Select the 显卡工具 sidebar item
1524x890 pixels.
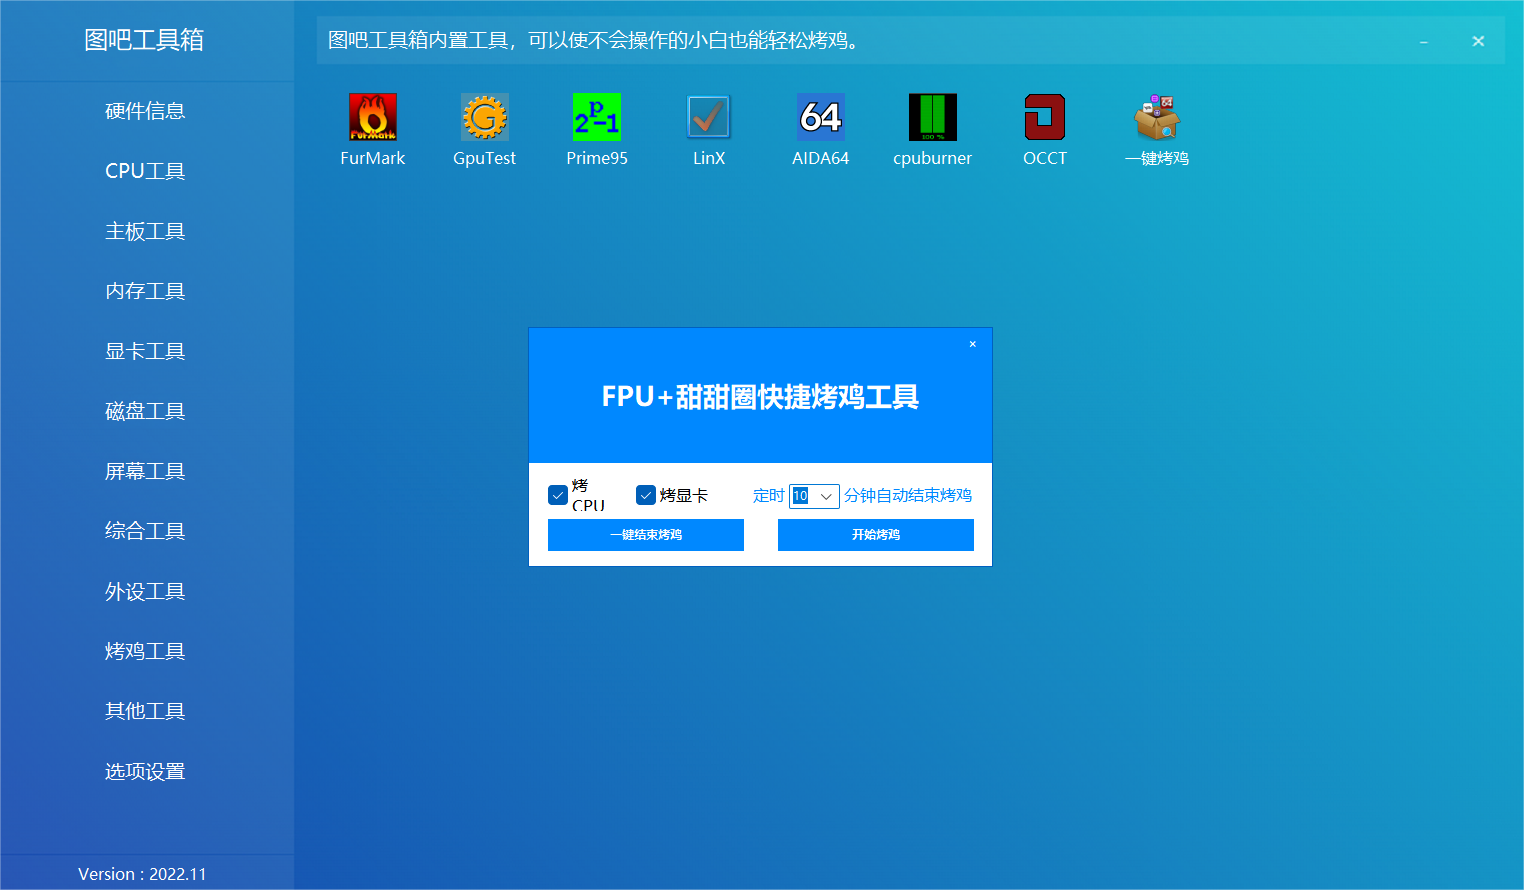tap(145, 351)
